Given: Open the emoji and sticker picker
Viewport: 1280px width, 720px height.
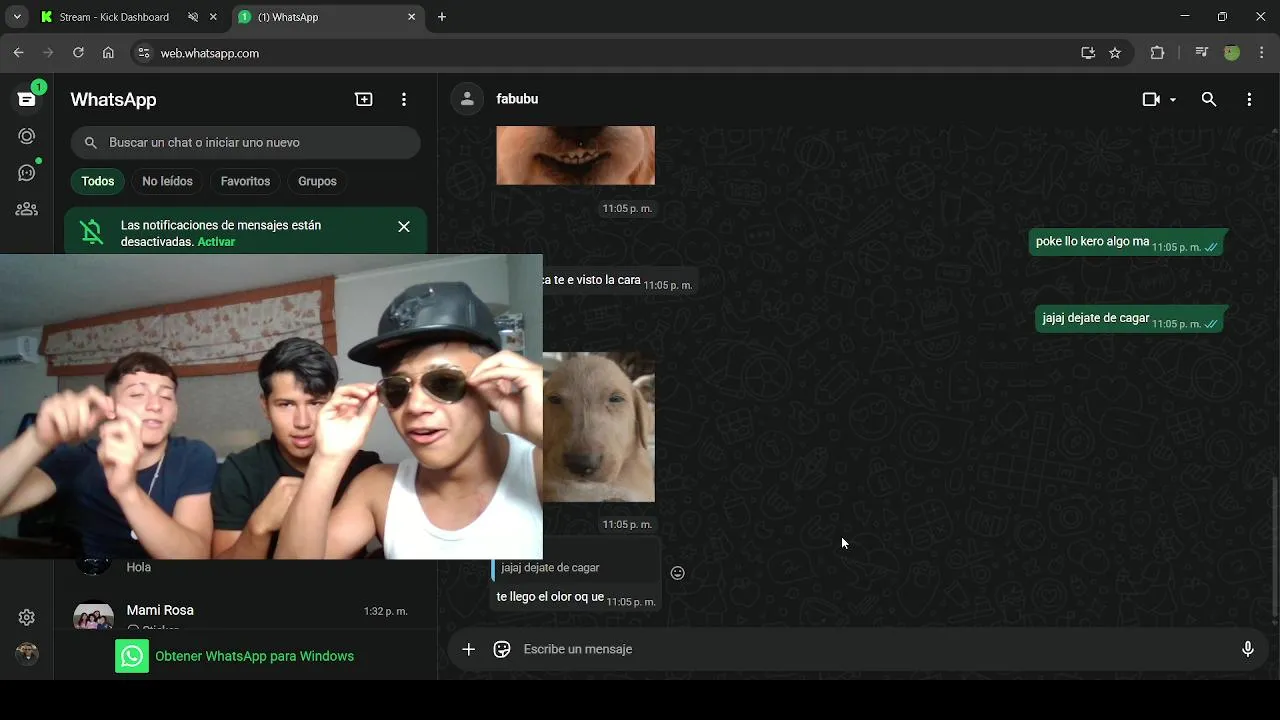Looking at the screenshot, I should [502, 649].
